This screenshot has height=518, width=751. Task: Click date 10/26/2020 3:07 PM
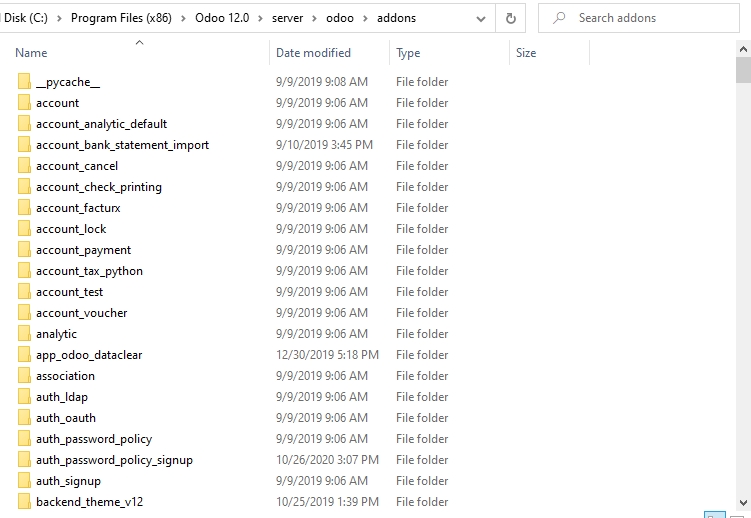coord(327,460)
